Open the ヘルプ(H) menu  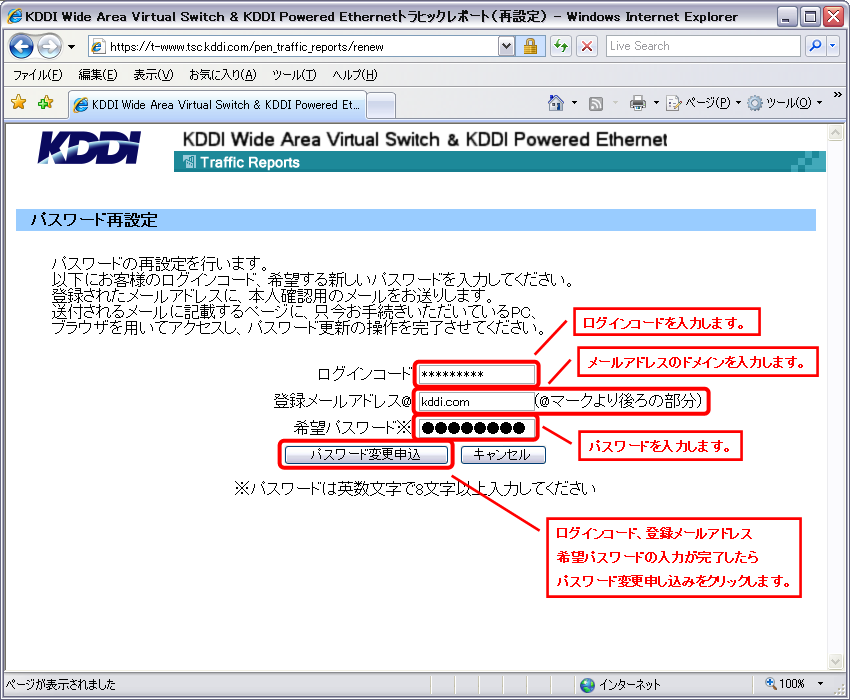355,75
